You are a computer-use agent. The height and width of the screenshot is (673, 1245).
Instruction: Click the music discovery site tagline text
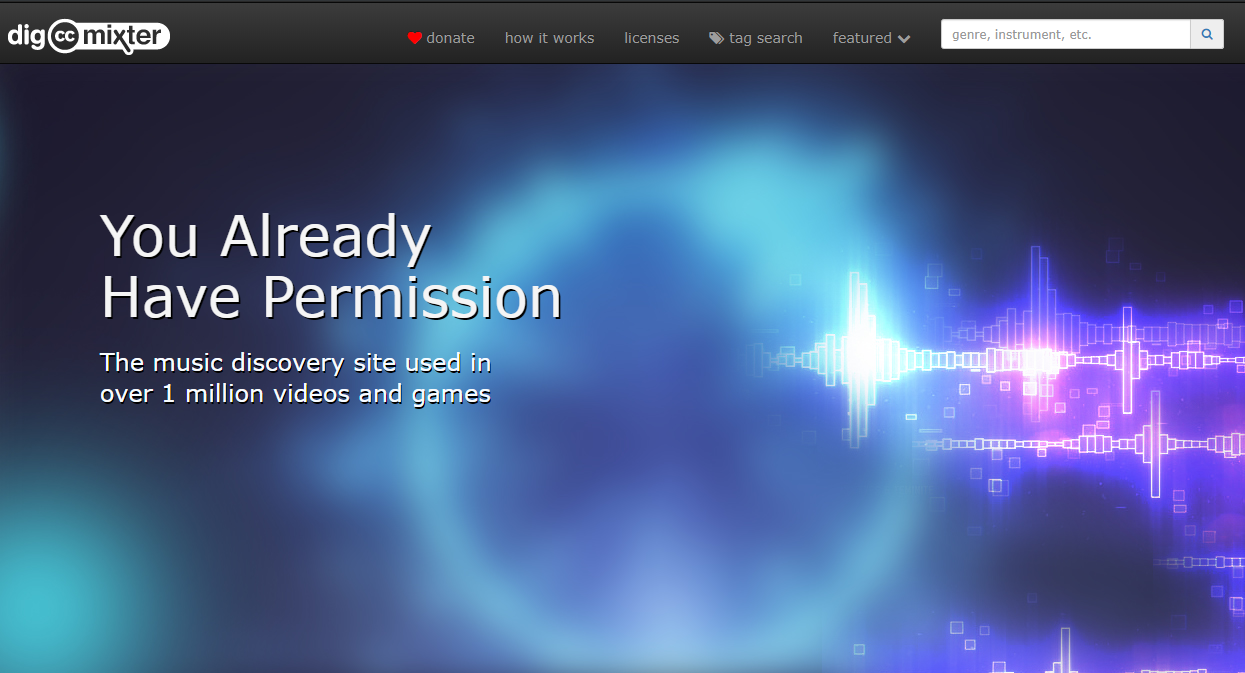pyautogui.click(x=296, y=377)
